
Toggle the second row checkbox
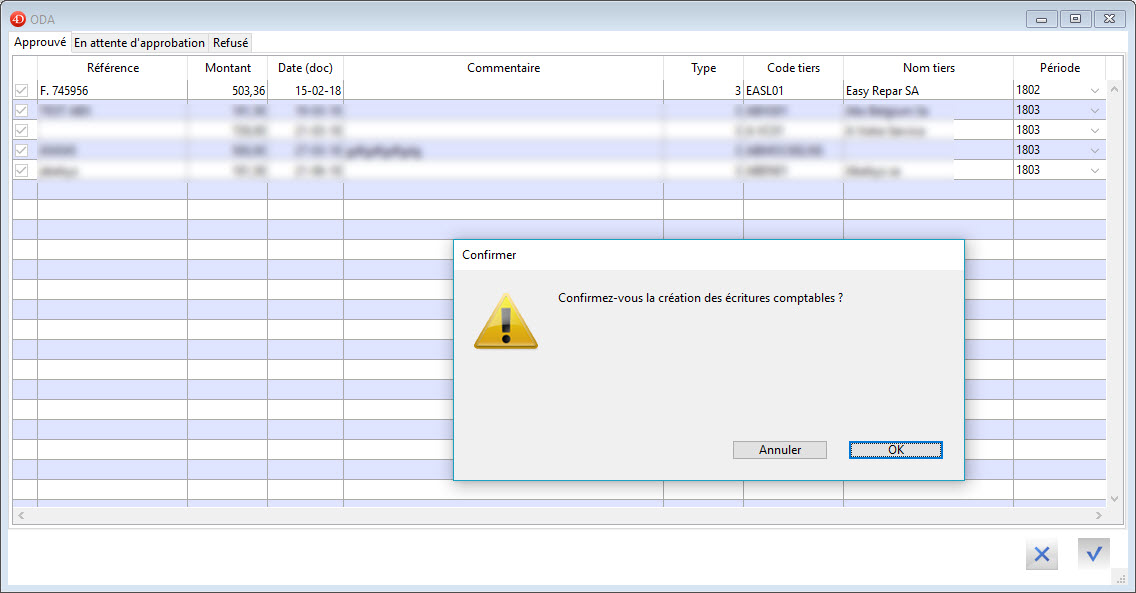pyautogui.click(x=22, y=110)
